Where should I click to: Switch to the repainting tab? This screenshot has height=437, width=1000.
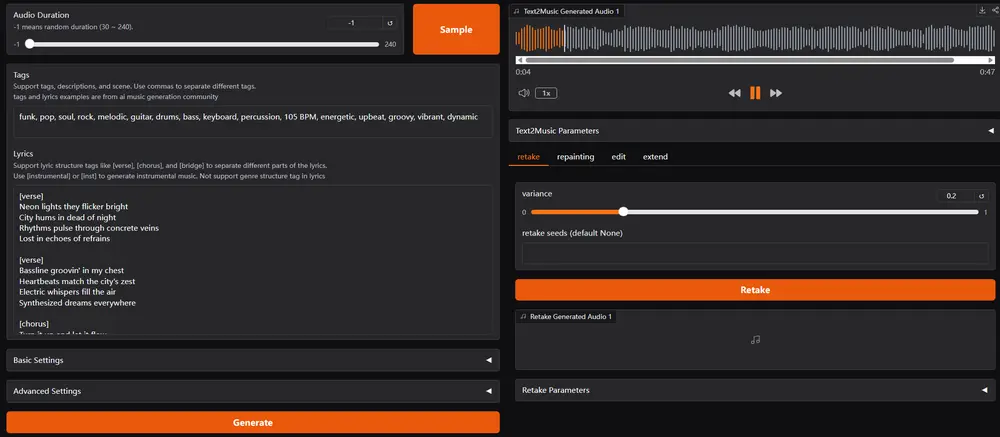coord(575,156)
